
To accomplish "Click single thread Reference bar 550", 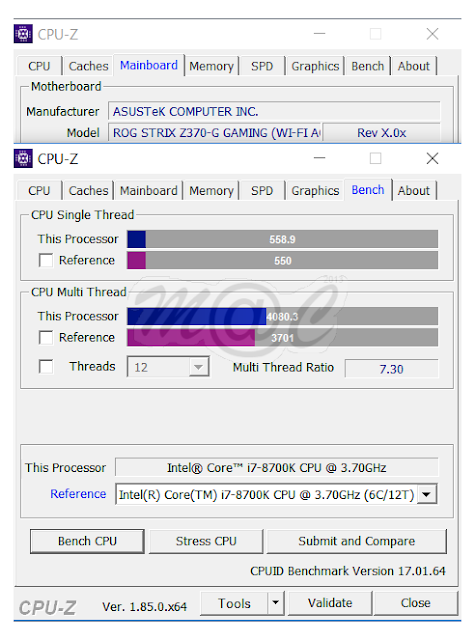I will pos(282,260).
